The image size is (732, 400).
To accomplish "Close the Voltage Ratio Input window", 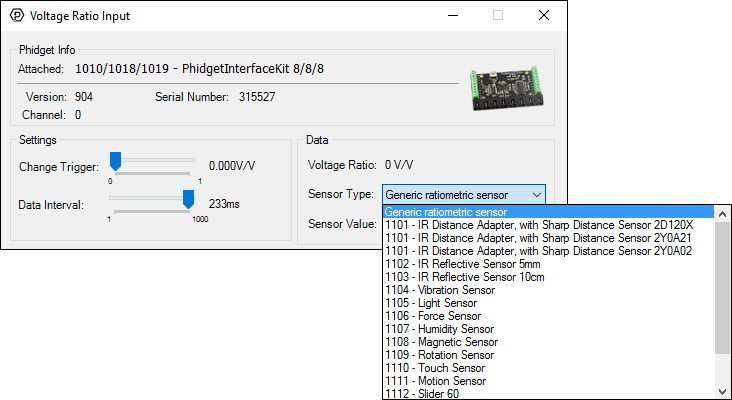I will point(544,15).
